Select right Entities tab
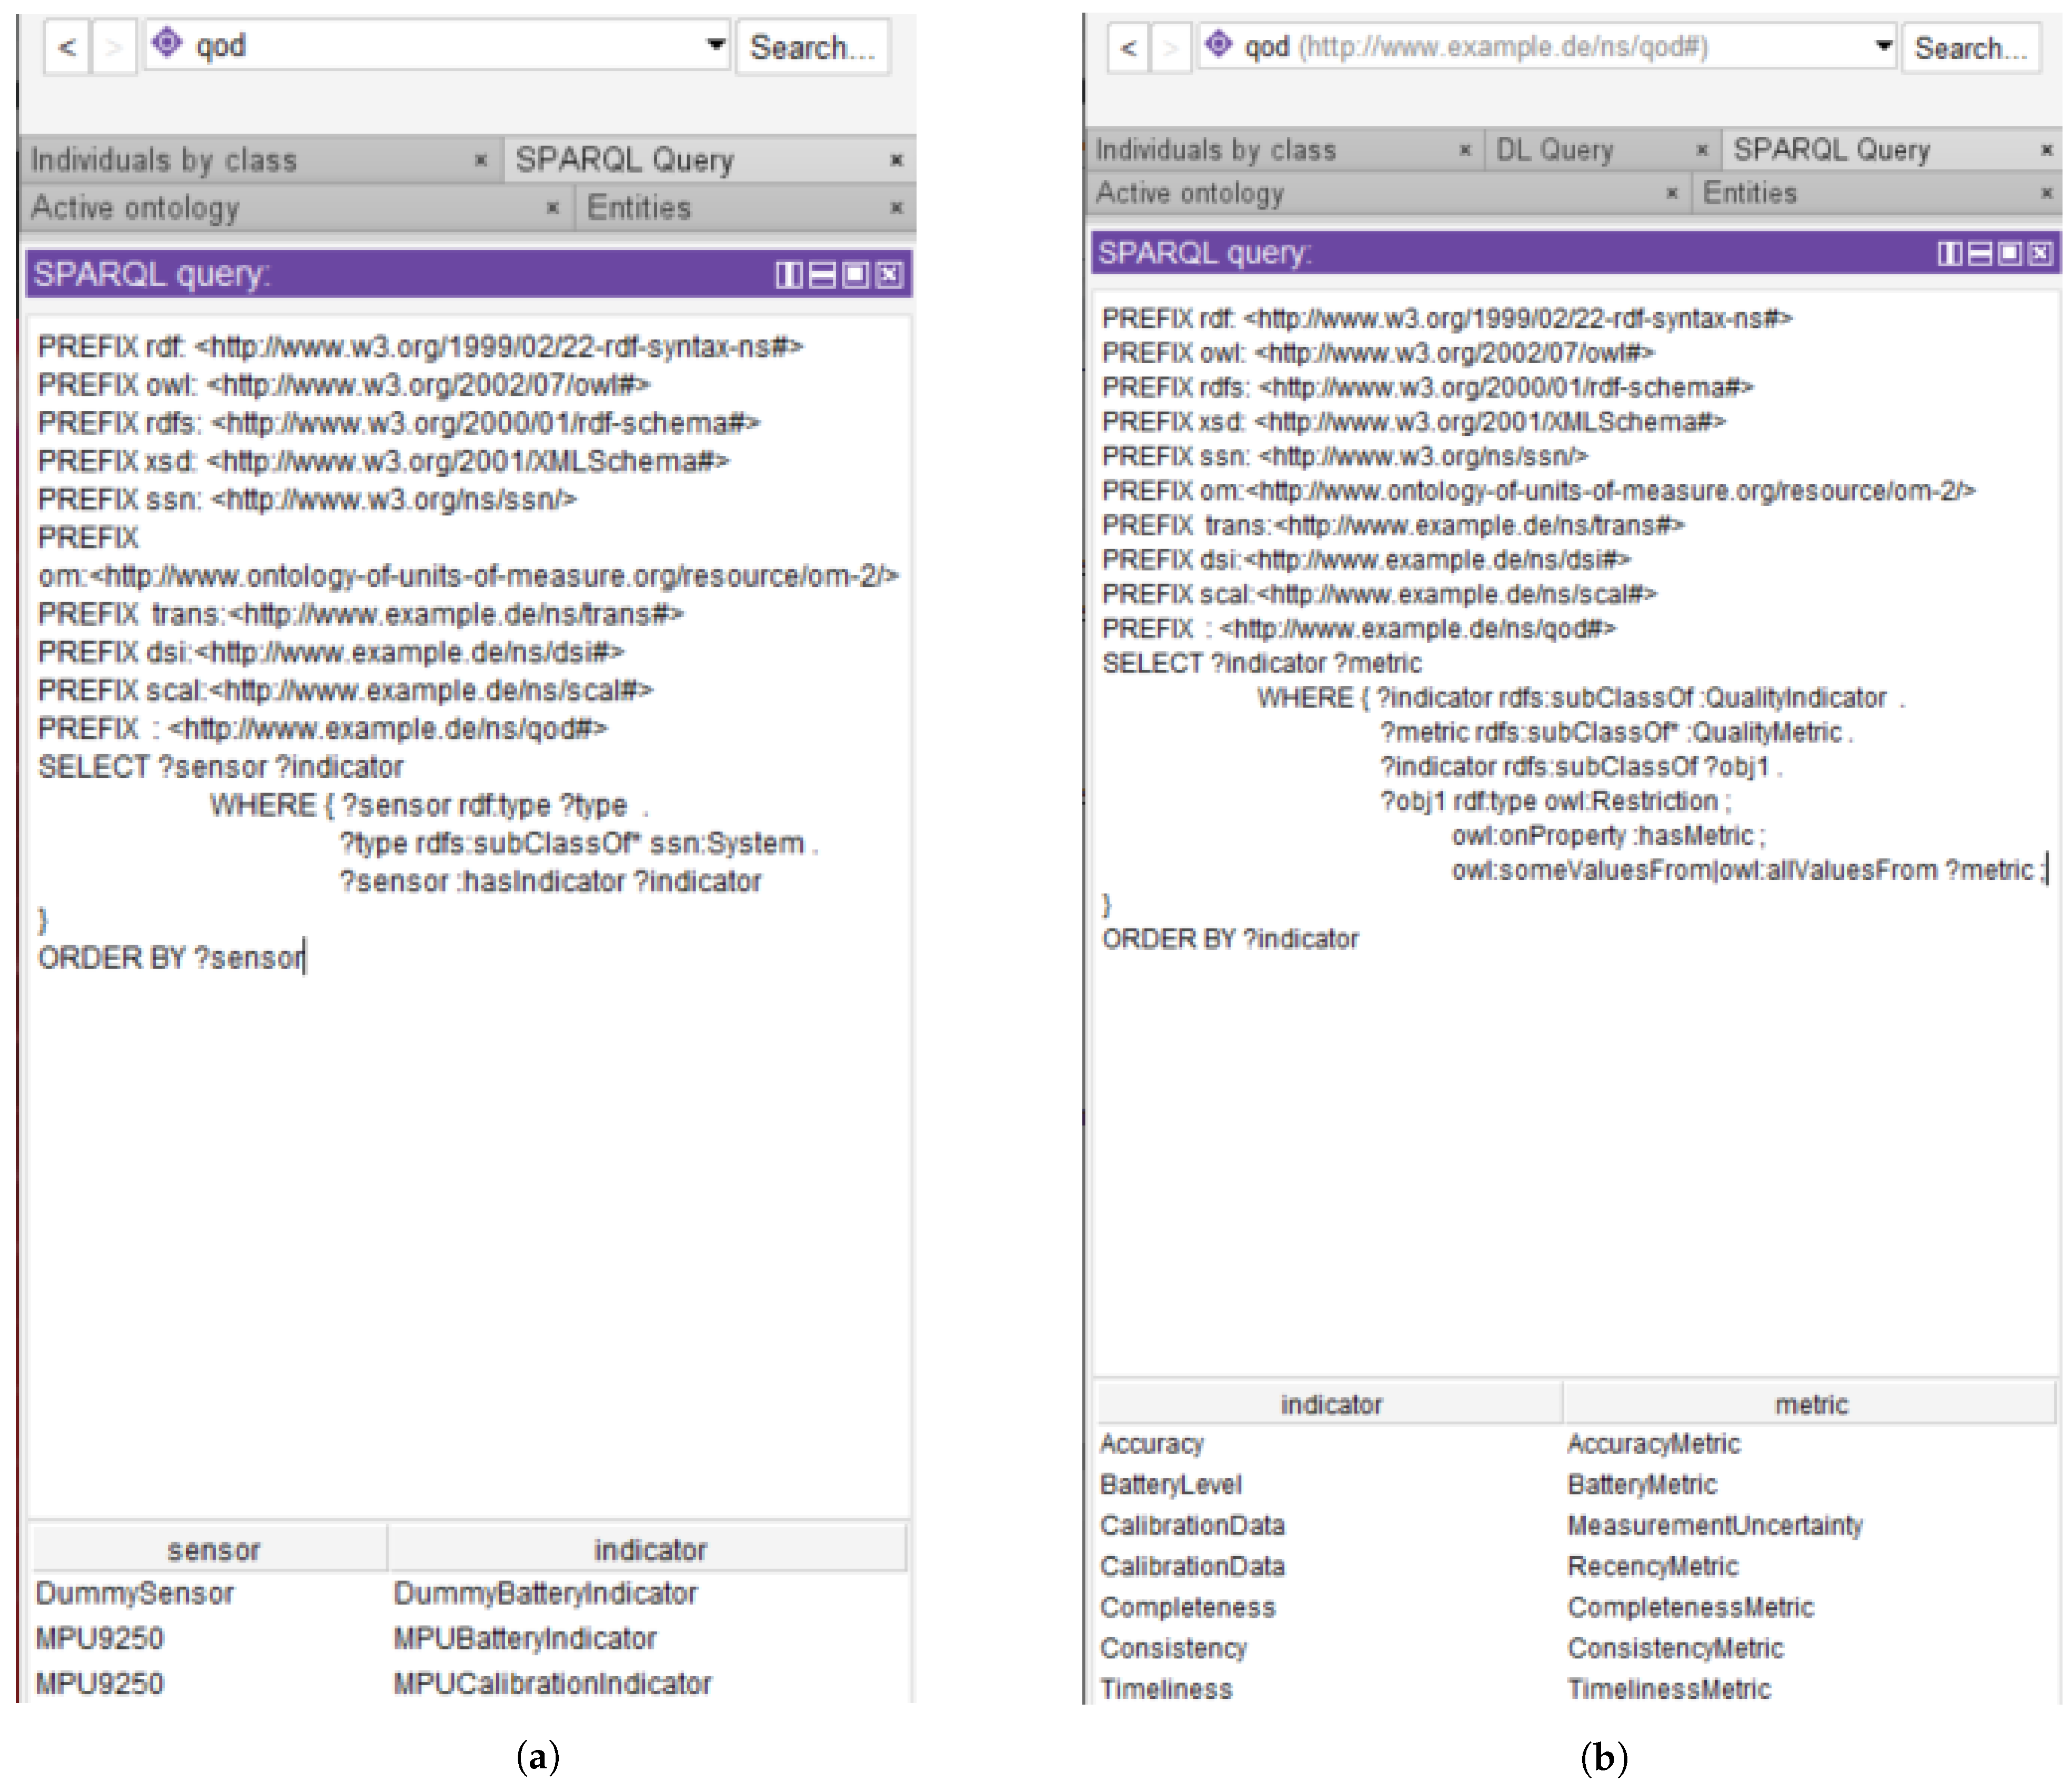The height and width of the screenshot is (1782, 2072). pyautogui.click(x=1750, y=192)
